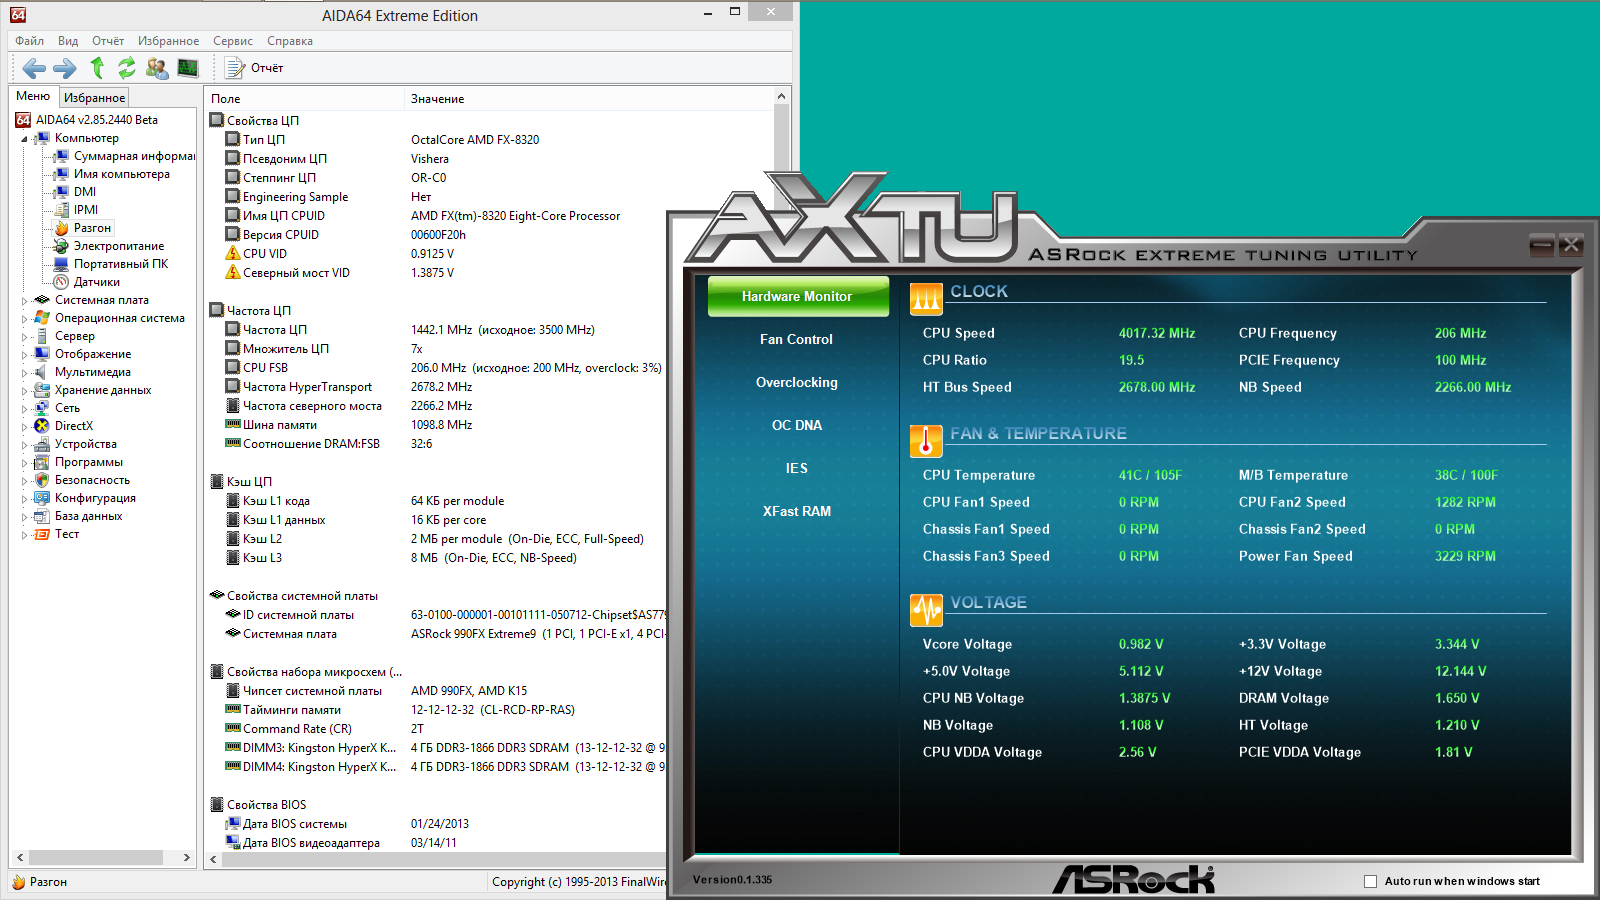Image resolution: width=1600 pixels, height=900 pixels.
Task: Expand the Отображение tree node
Action: coord(24,354)
